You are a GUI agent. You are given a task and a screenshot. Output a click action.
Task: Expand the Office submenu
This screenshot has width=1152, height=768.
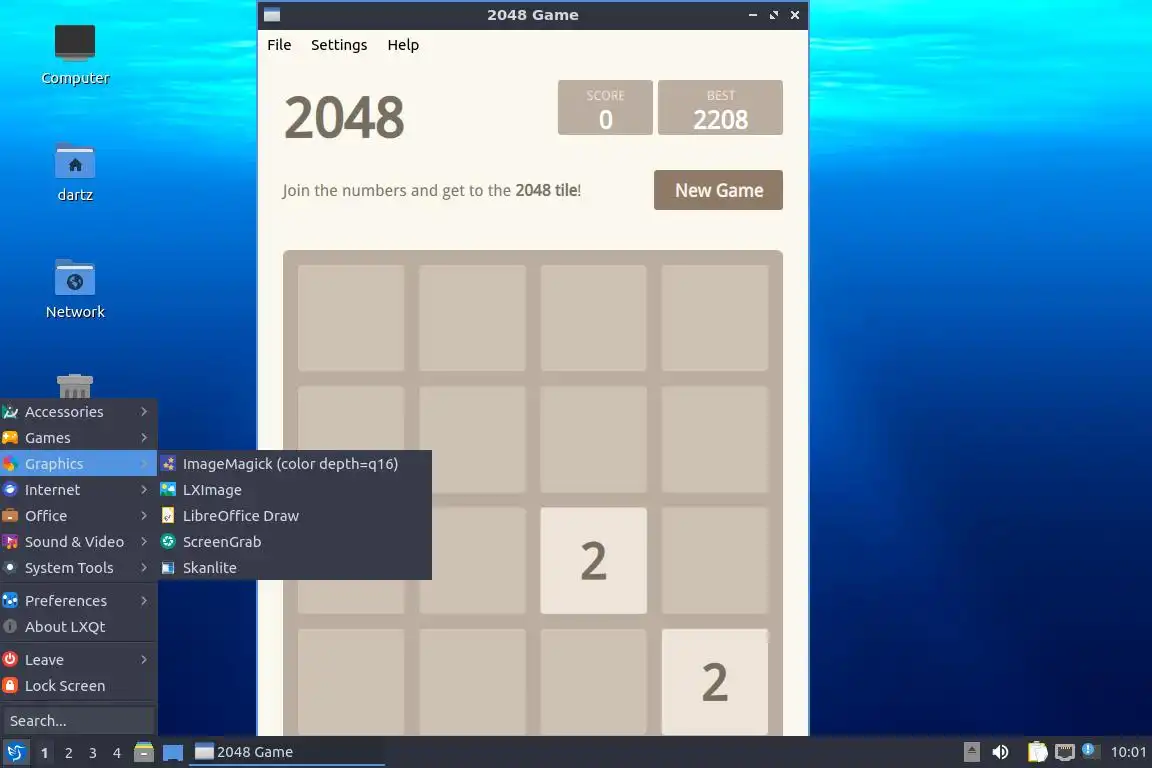tap(79, 516)
